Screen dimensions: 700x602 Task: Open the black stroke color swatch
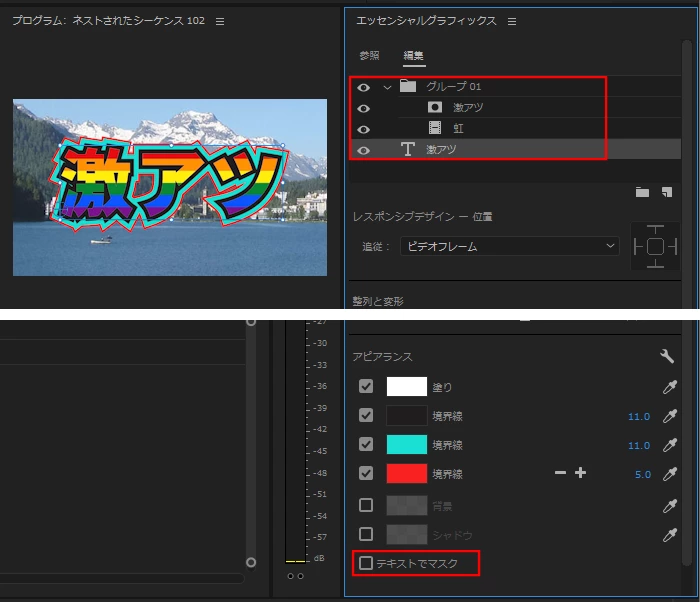pos(407,415)
